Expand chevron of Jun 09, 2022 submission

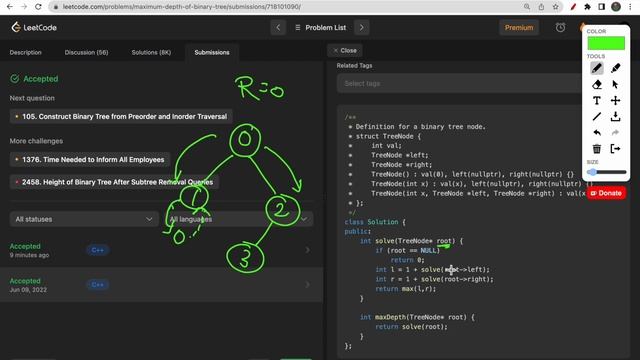[x=308, y=284]
